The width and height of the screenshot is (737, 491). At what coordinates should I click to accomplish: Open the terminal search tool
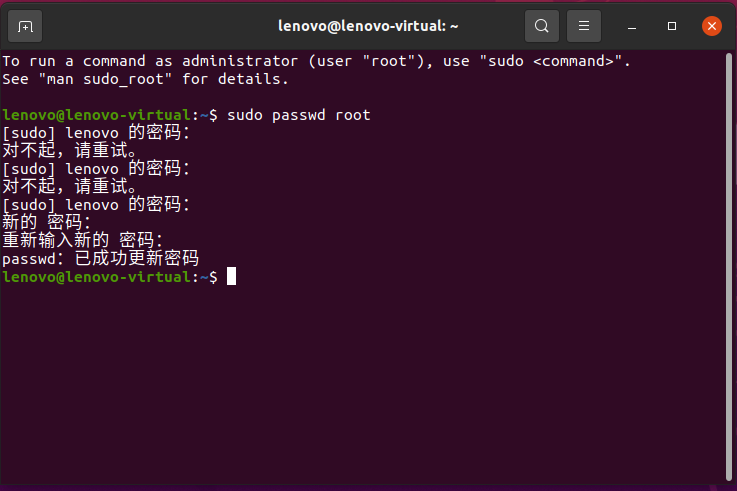pyautogui.click(x=541, y=26)
